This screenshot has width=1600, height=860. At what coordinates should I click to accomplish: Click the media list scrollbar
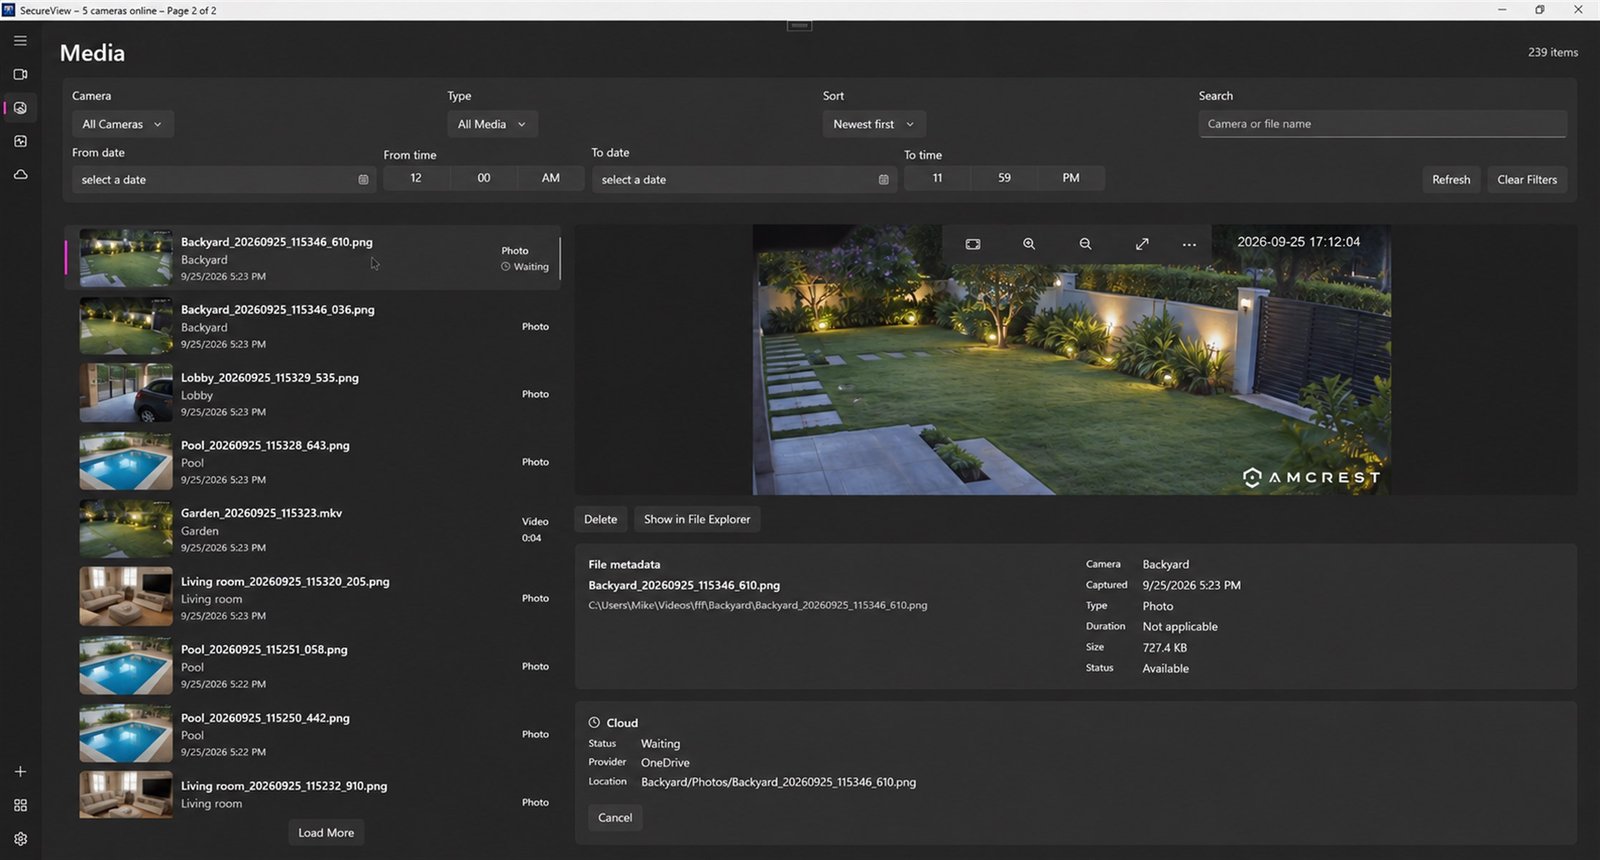tap(560, 259)
